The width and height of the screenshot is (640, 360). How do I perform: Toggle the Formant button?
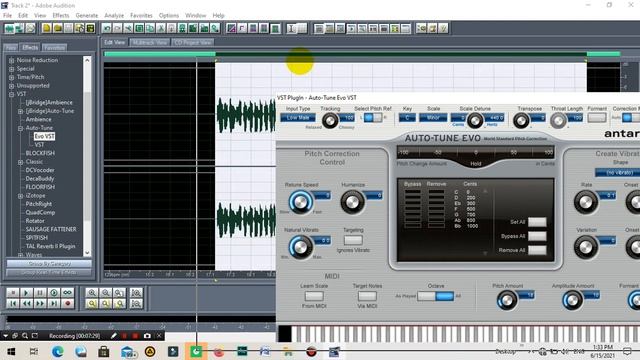pyautogui.click(x=597, y=118)
